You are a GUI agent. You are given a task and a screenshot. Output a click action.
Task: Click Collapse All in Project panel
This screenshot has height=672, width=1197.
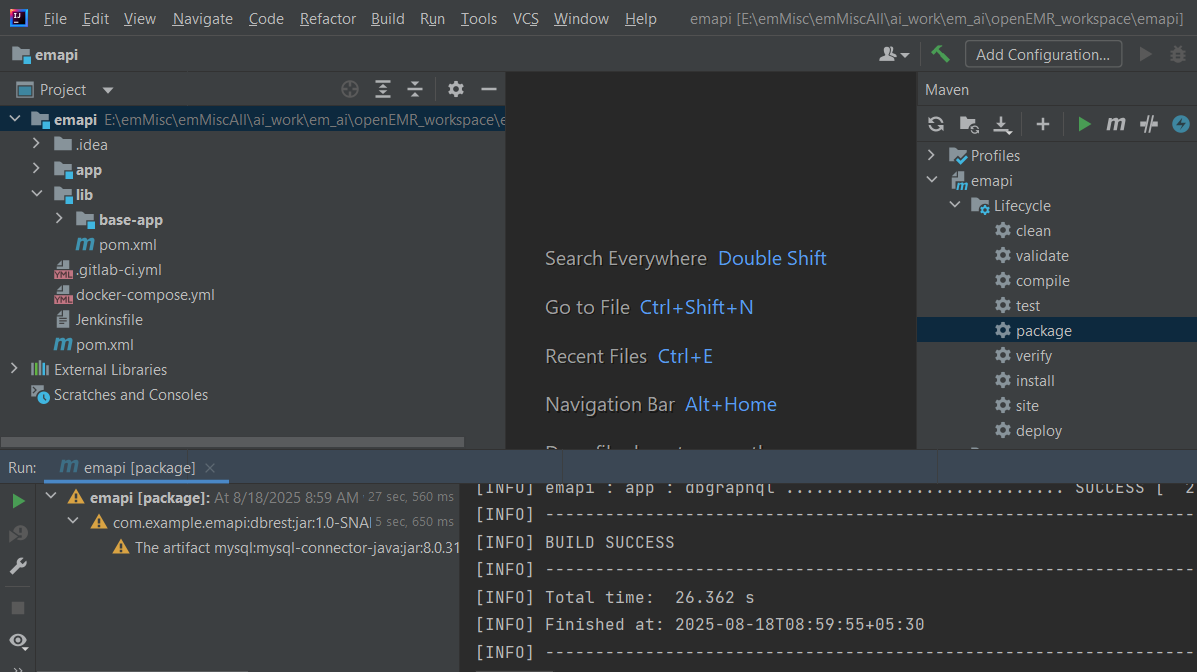click(415, 89)
